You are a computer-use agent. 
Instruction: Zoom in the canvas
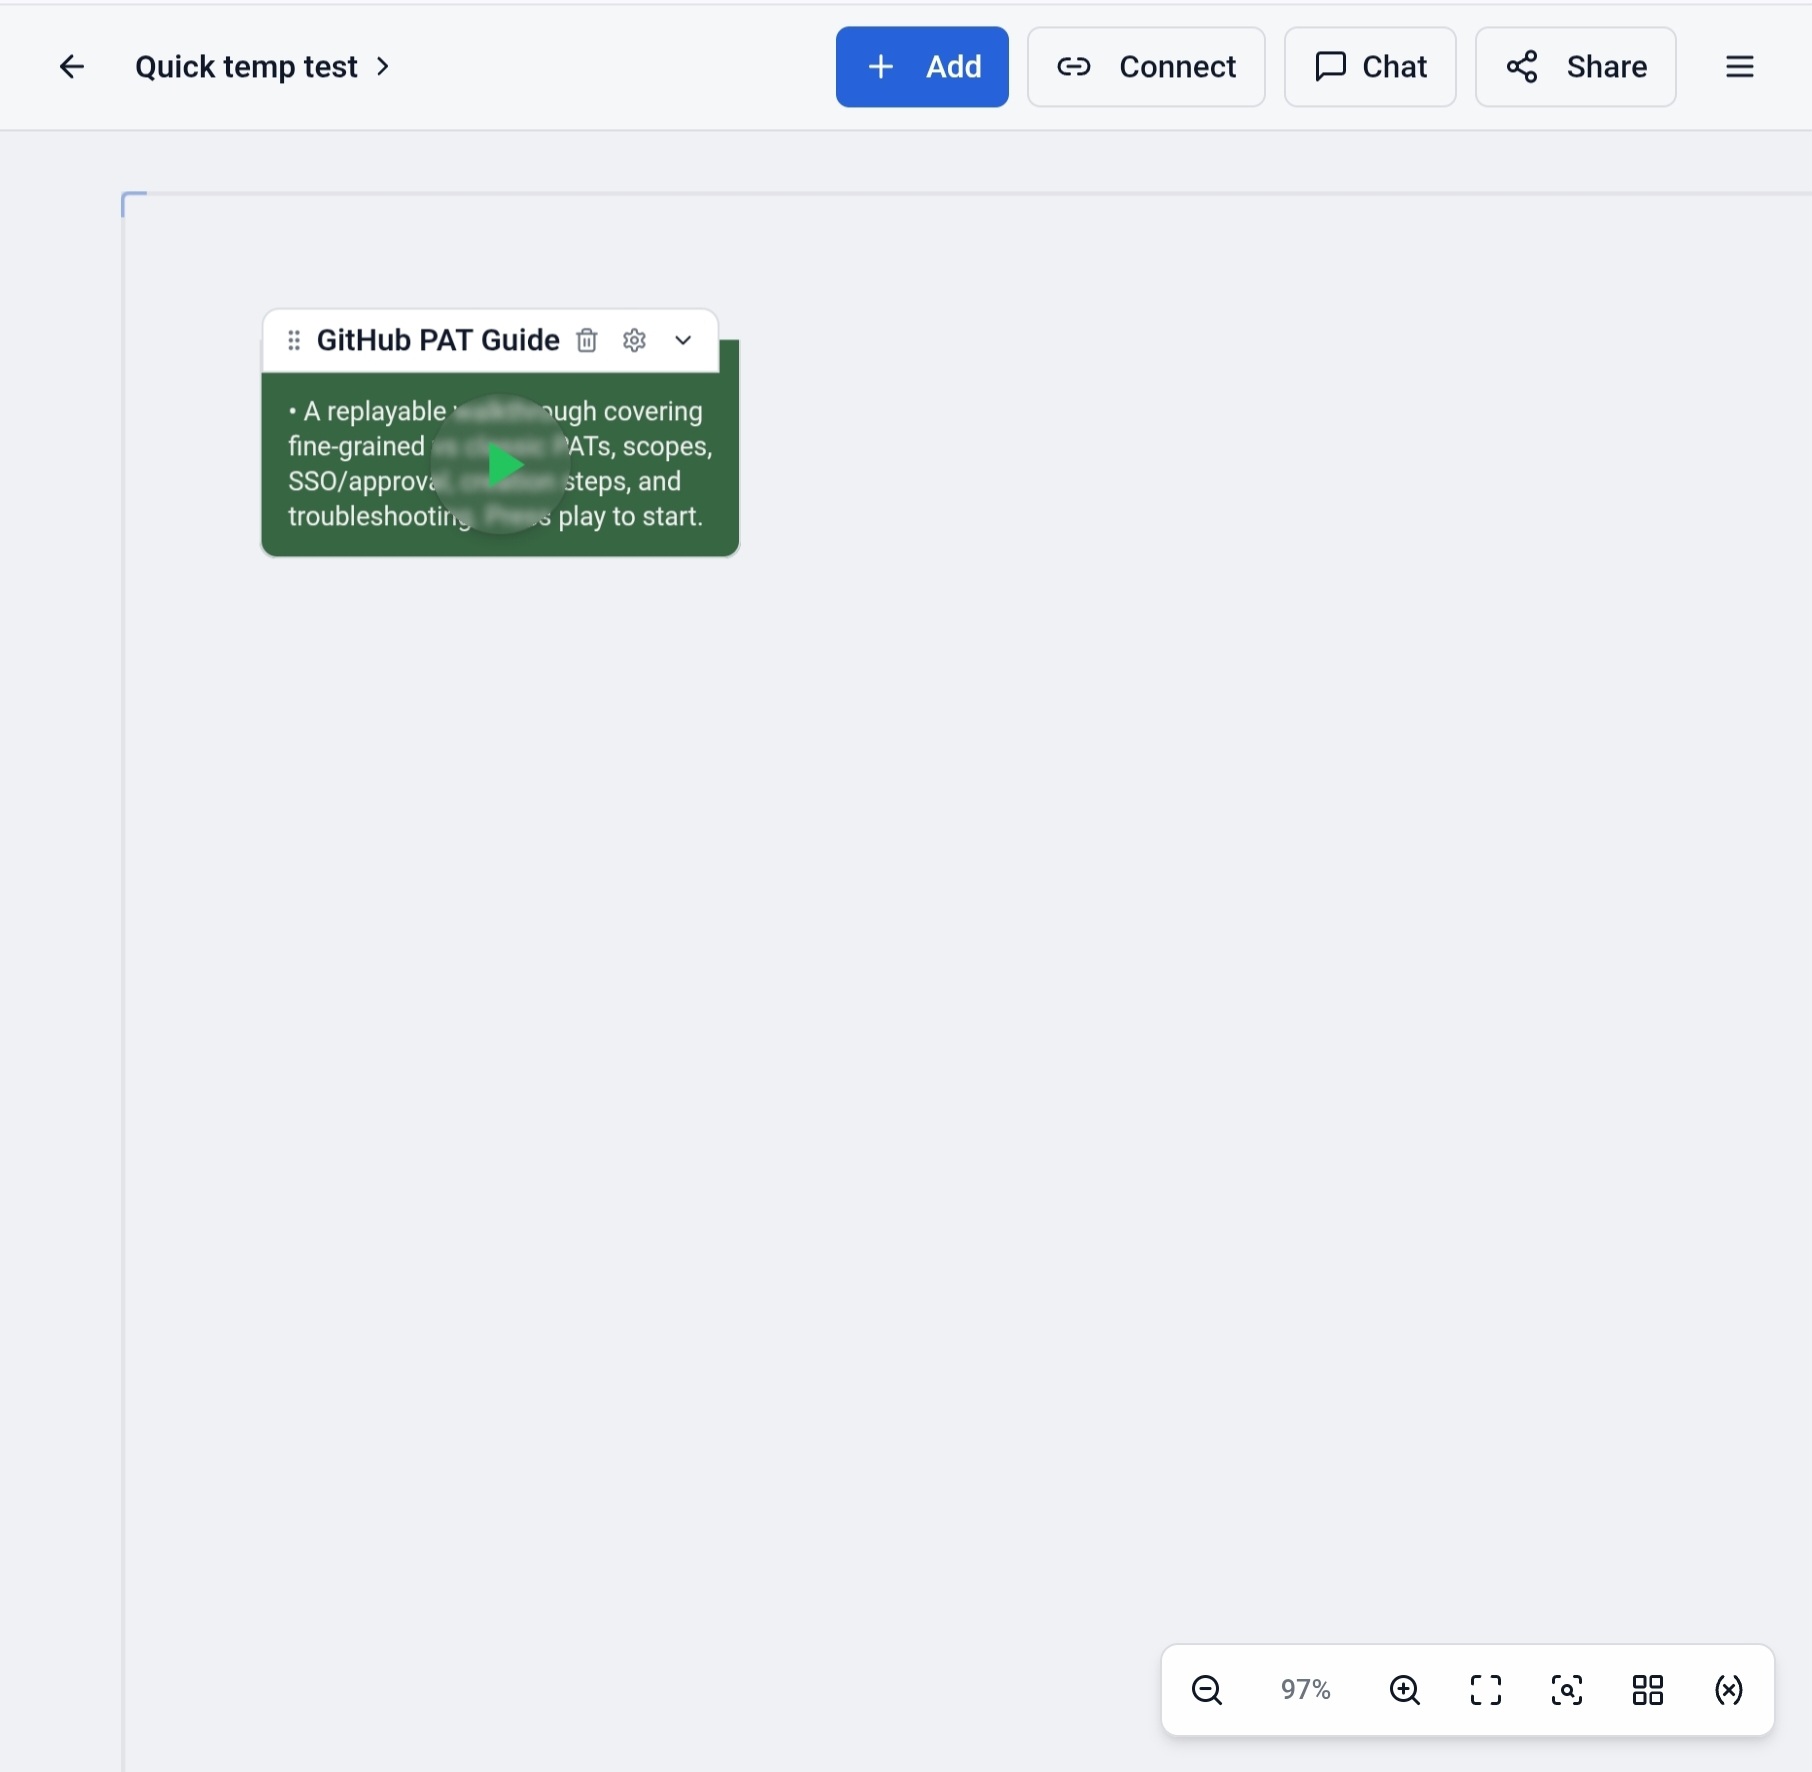point(1405,1690)
